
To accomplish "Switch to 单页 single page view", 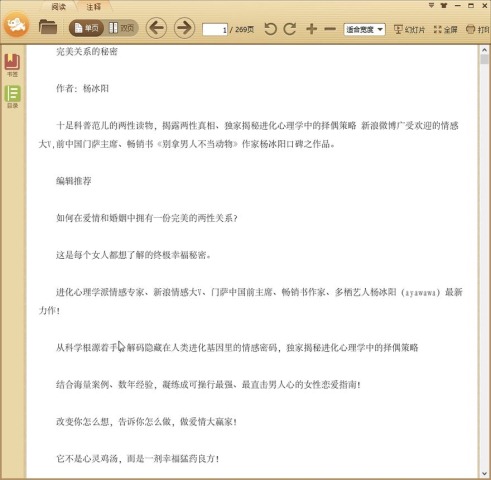I will (x=86, y=28).
